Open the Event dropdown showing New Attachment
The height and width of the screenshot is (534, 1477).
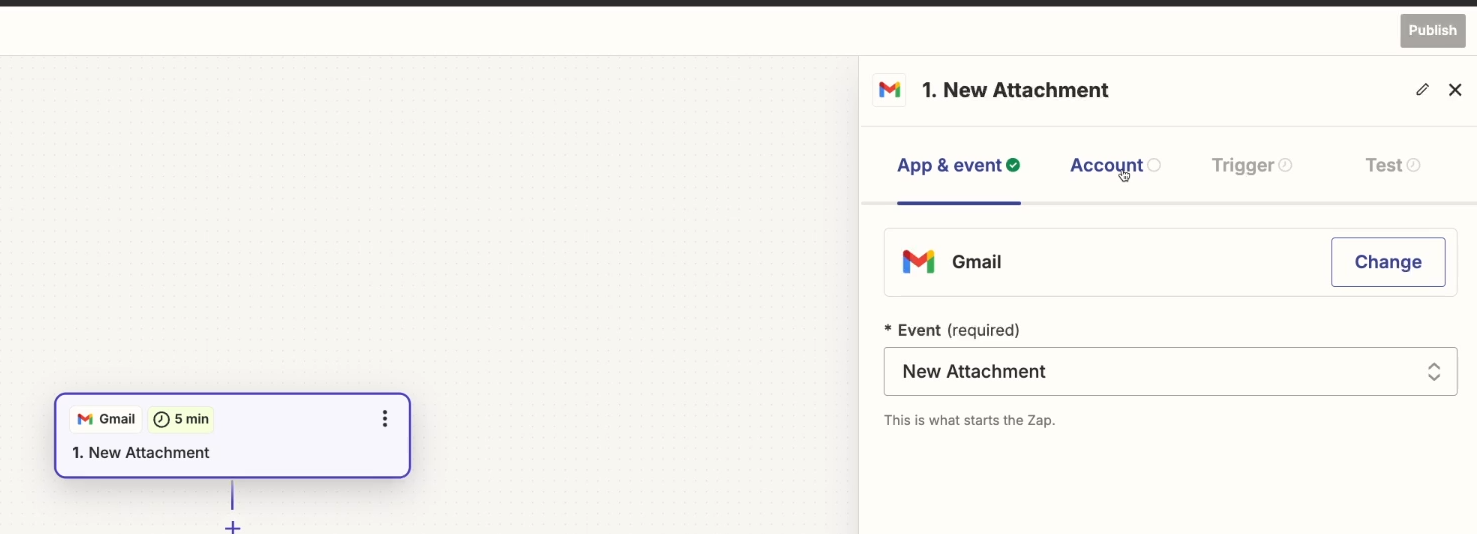pos(1170,372)
